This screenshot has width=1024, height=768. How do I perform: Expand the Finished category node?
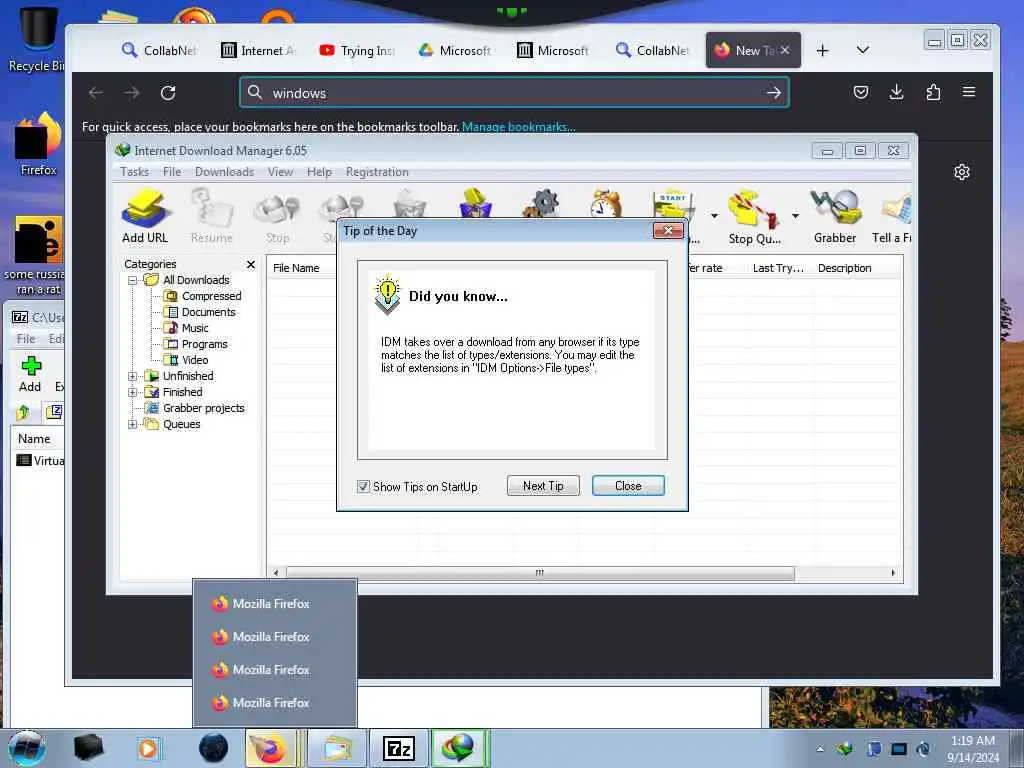point(133,392)
